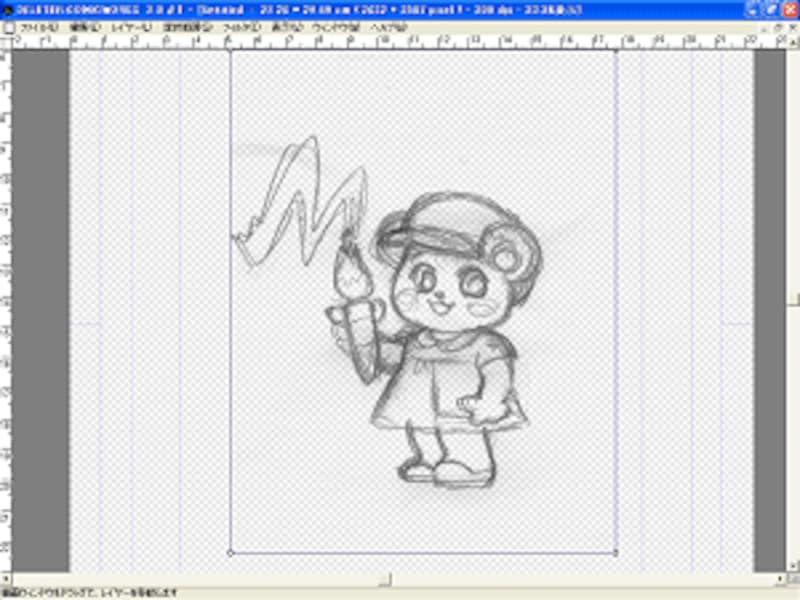Open the フィルタ (Filter) menu
Screen dimensions: 800x600
click(242, 27)
